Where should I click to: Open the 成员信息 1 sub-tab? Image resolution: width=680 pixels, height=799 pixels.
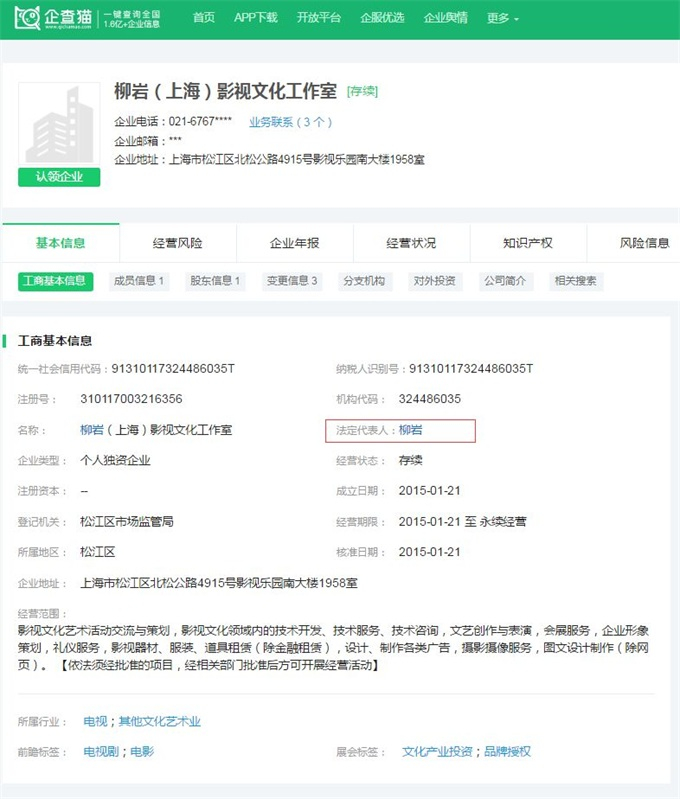(x=139, y=281)
